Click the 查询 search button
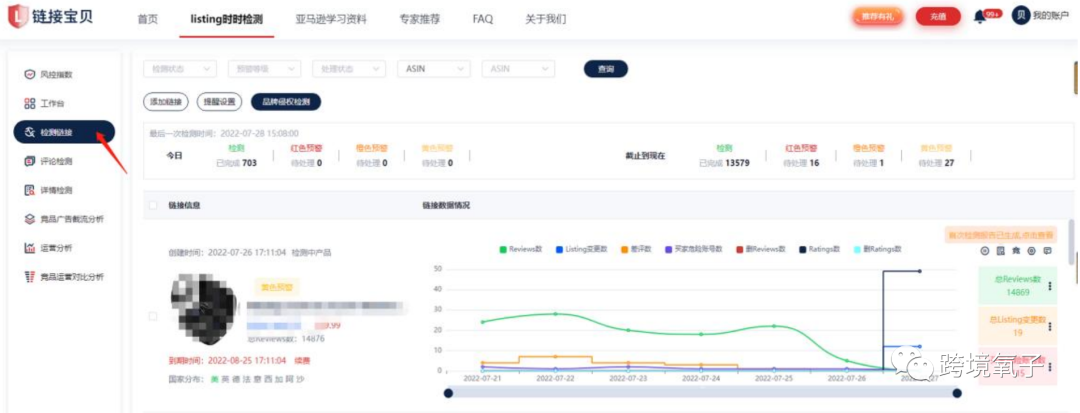 coord(605,69)
